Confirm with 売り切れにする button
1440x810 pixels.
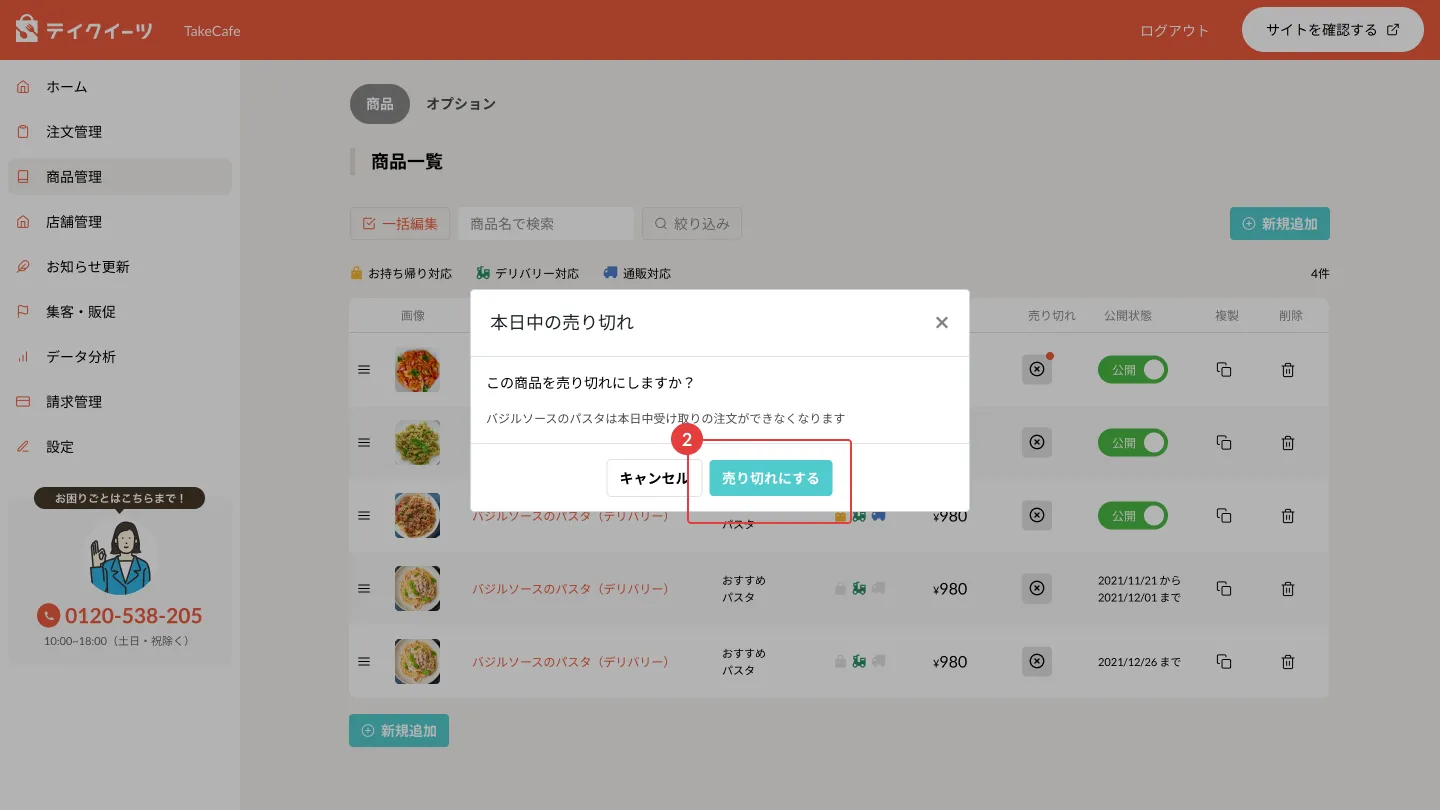pos(770,478)
